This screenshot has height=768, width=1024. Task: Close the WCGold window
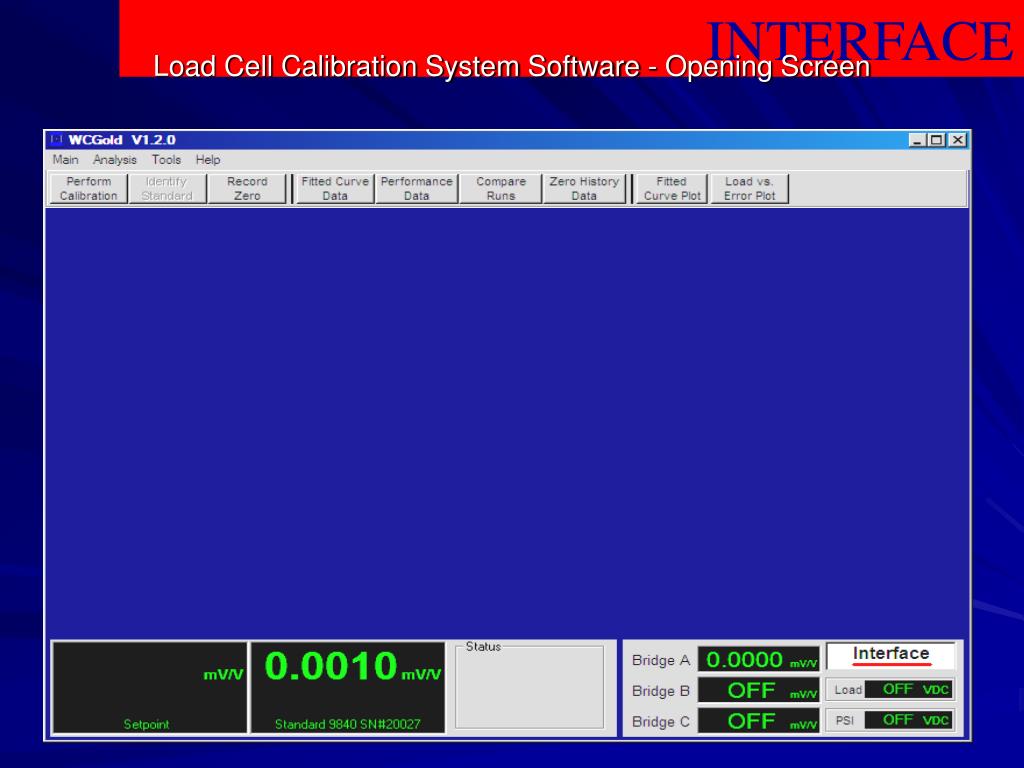957,140
